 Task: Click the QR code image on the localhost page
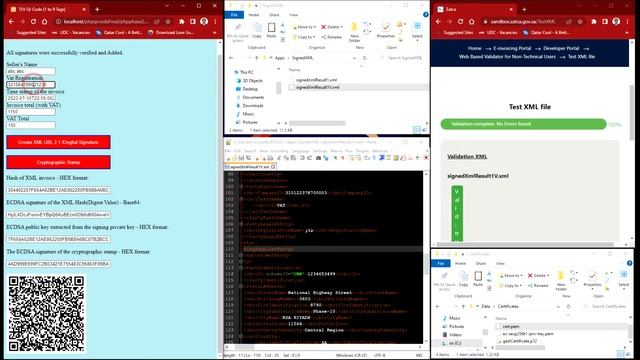pyautogui.click(x=46, y=313)
